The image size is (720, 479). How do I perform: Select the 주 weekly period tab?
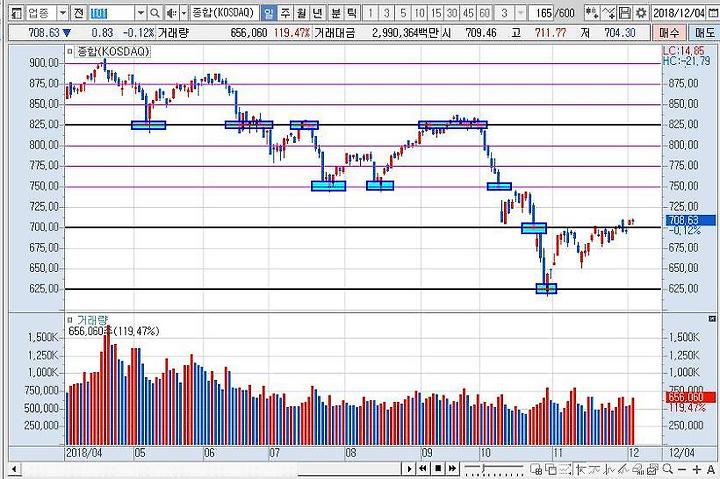(285, 13)
